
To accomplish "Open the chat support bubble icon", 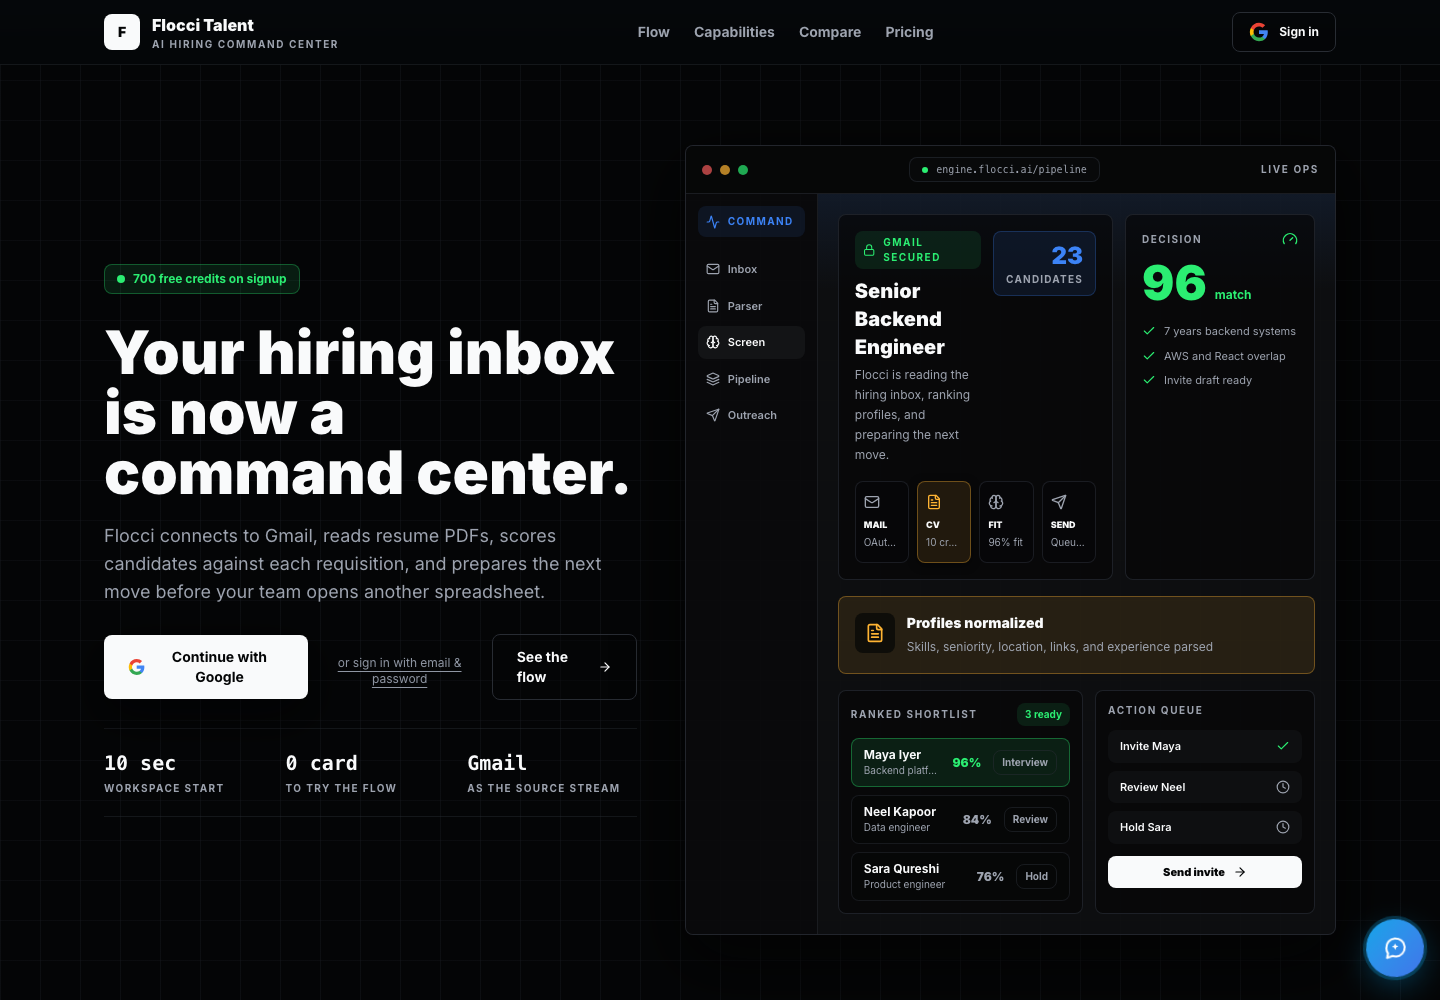I will tap(1395, 948).
